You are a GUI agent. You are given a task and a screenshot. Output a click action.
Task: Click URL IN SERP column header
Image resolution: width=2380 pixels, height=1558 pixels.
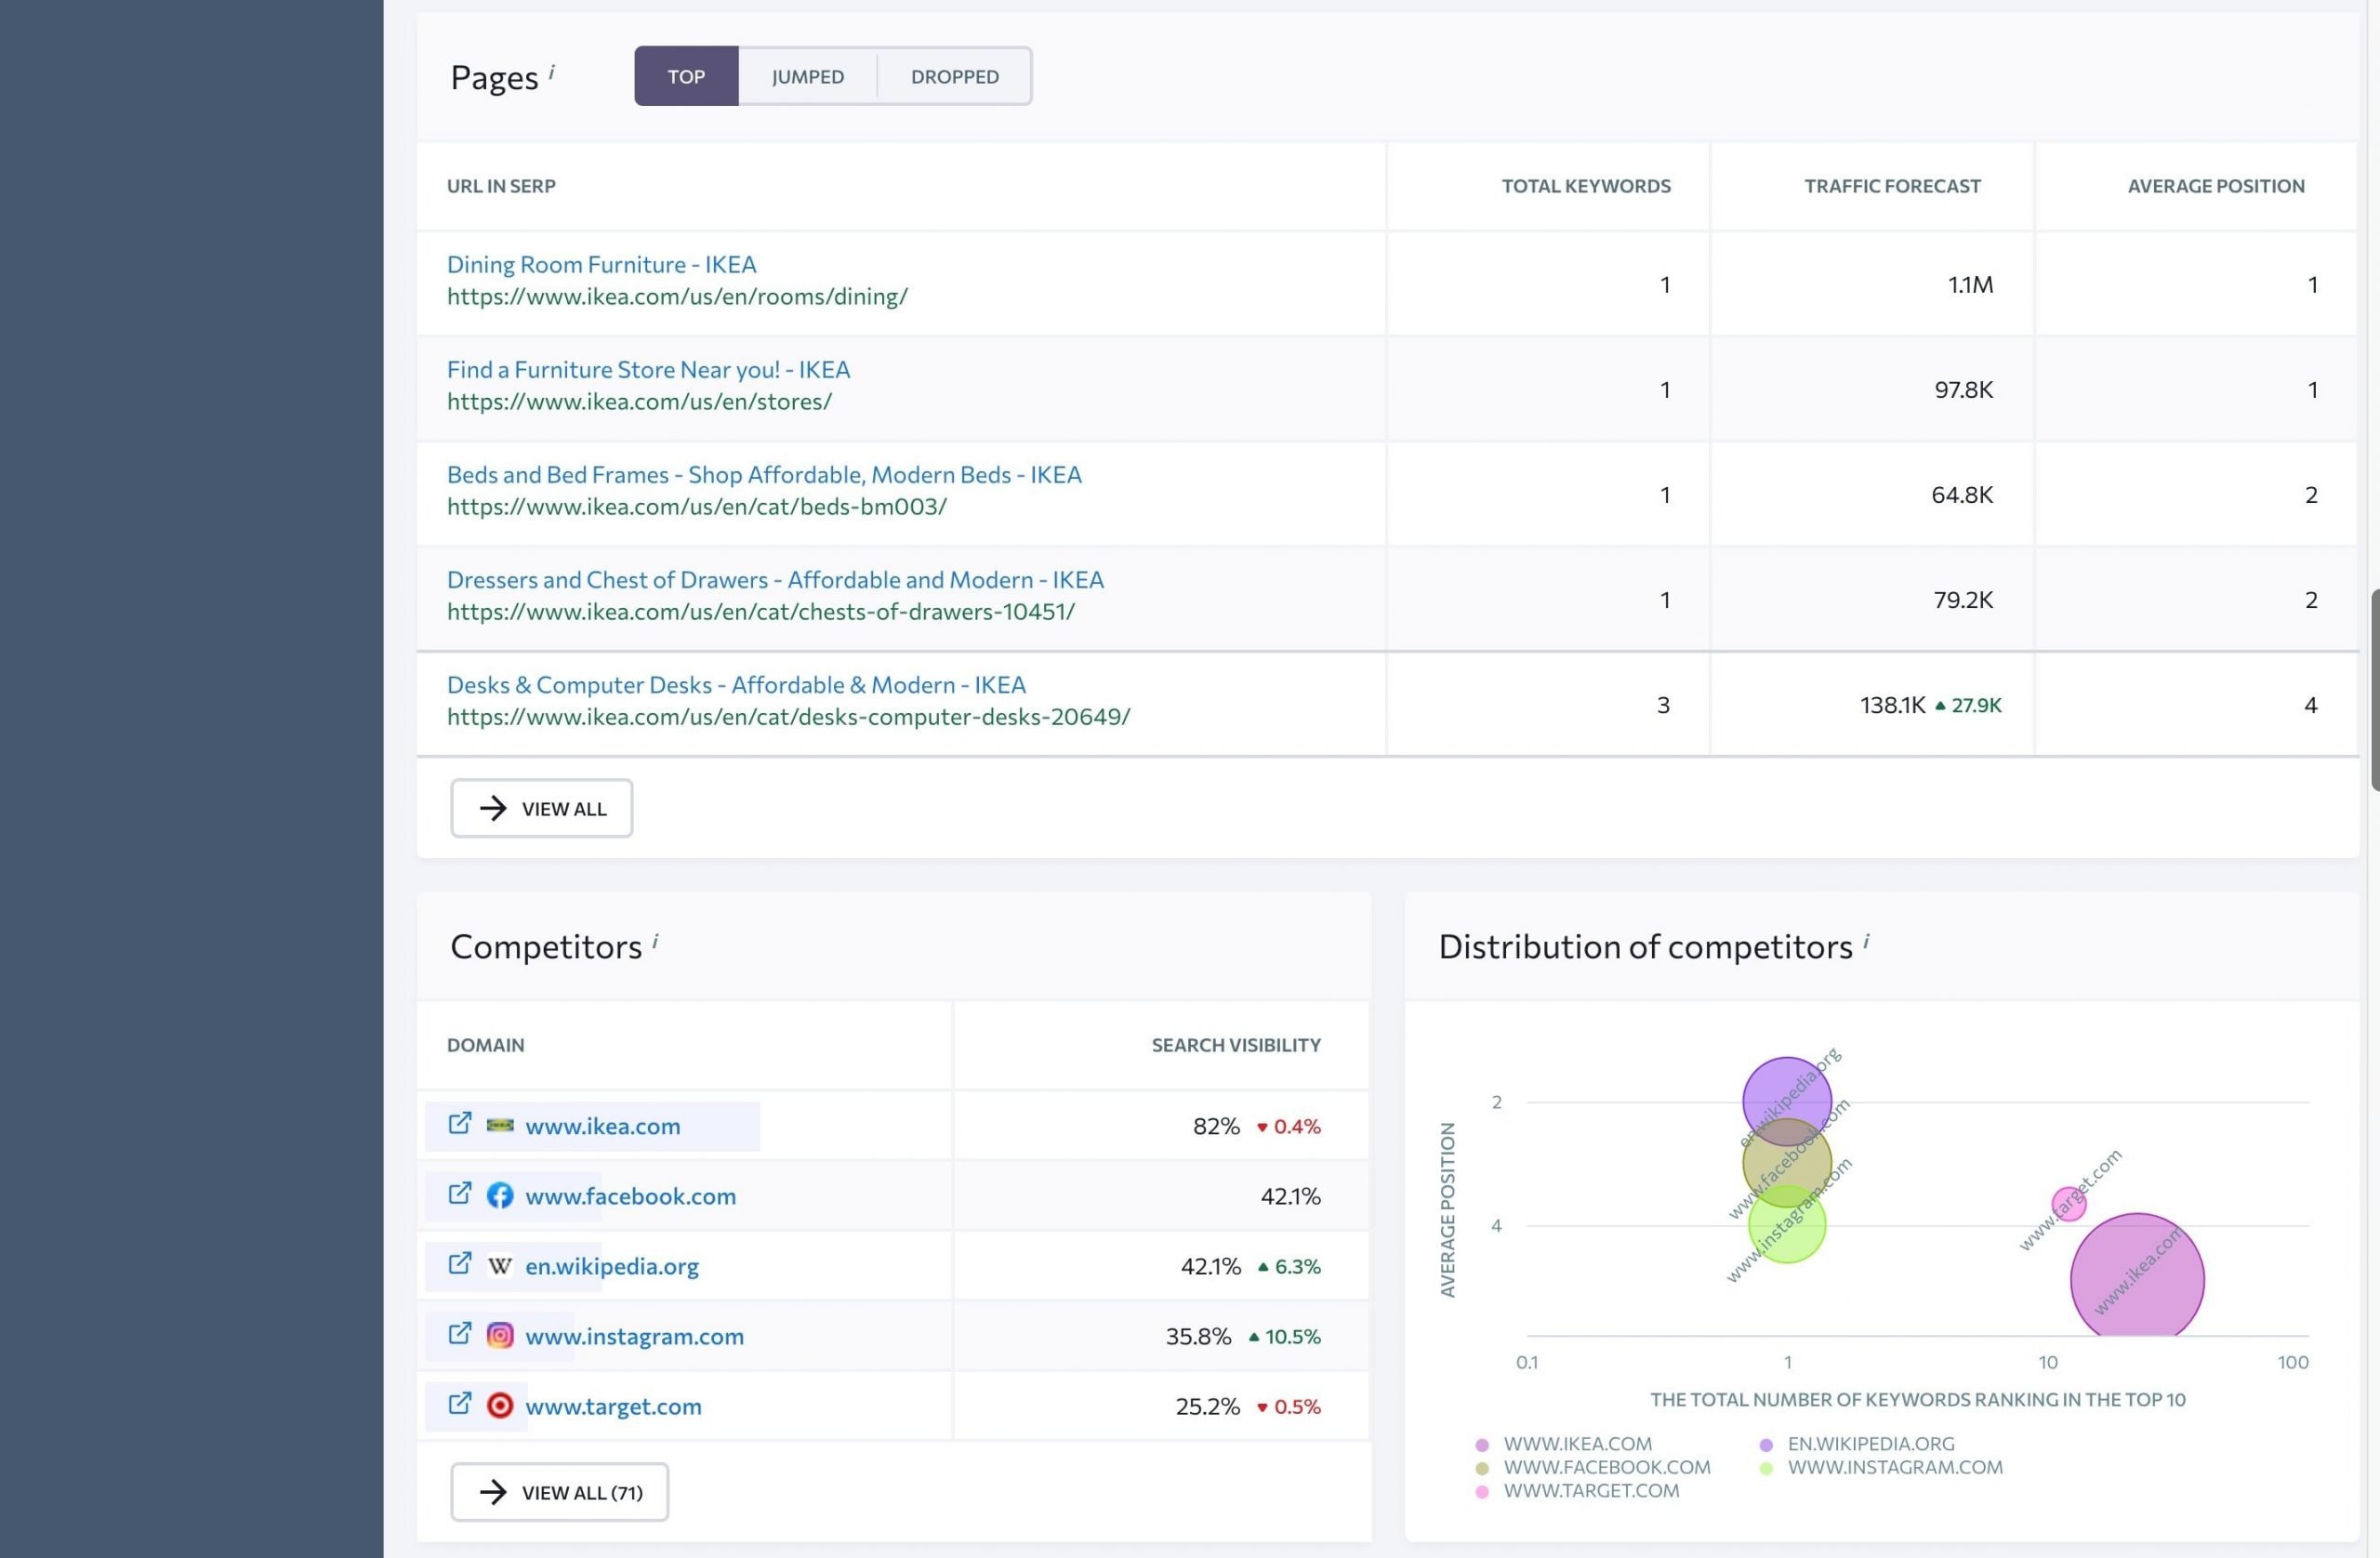pos(501,186)
